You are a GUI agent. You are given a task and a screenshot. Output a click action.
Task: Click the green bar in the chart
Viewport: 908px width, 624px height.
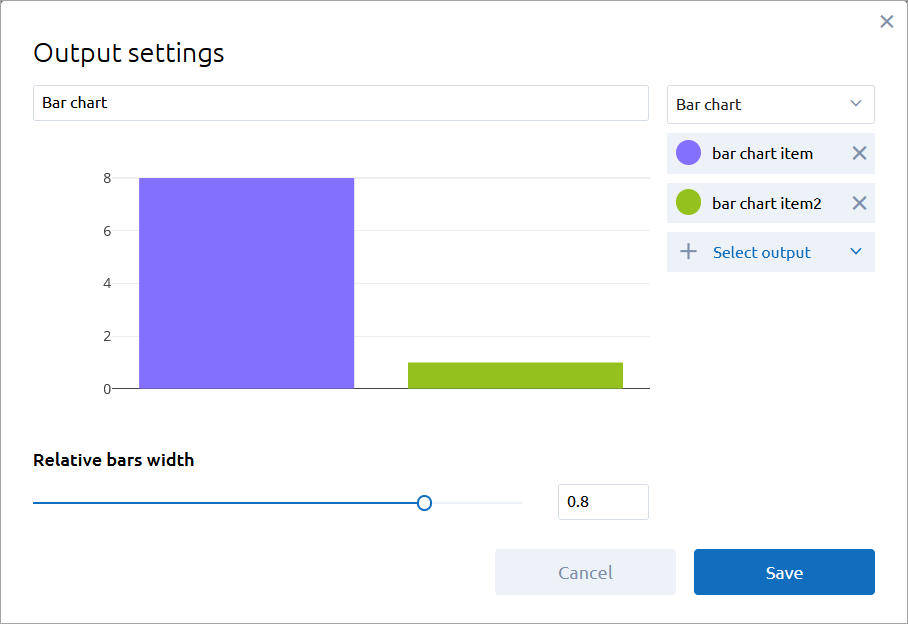click(x=515, y=375)
